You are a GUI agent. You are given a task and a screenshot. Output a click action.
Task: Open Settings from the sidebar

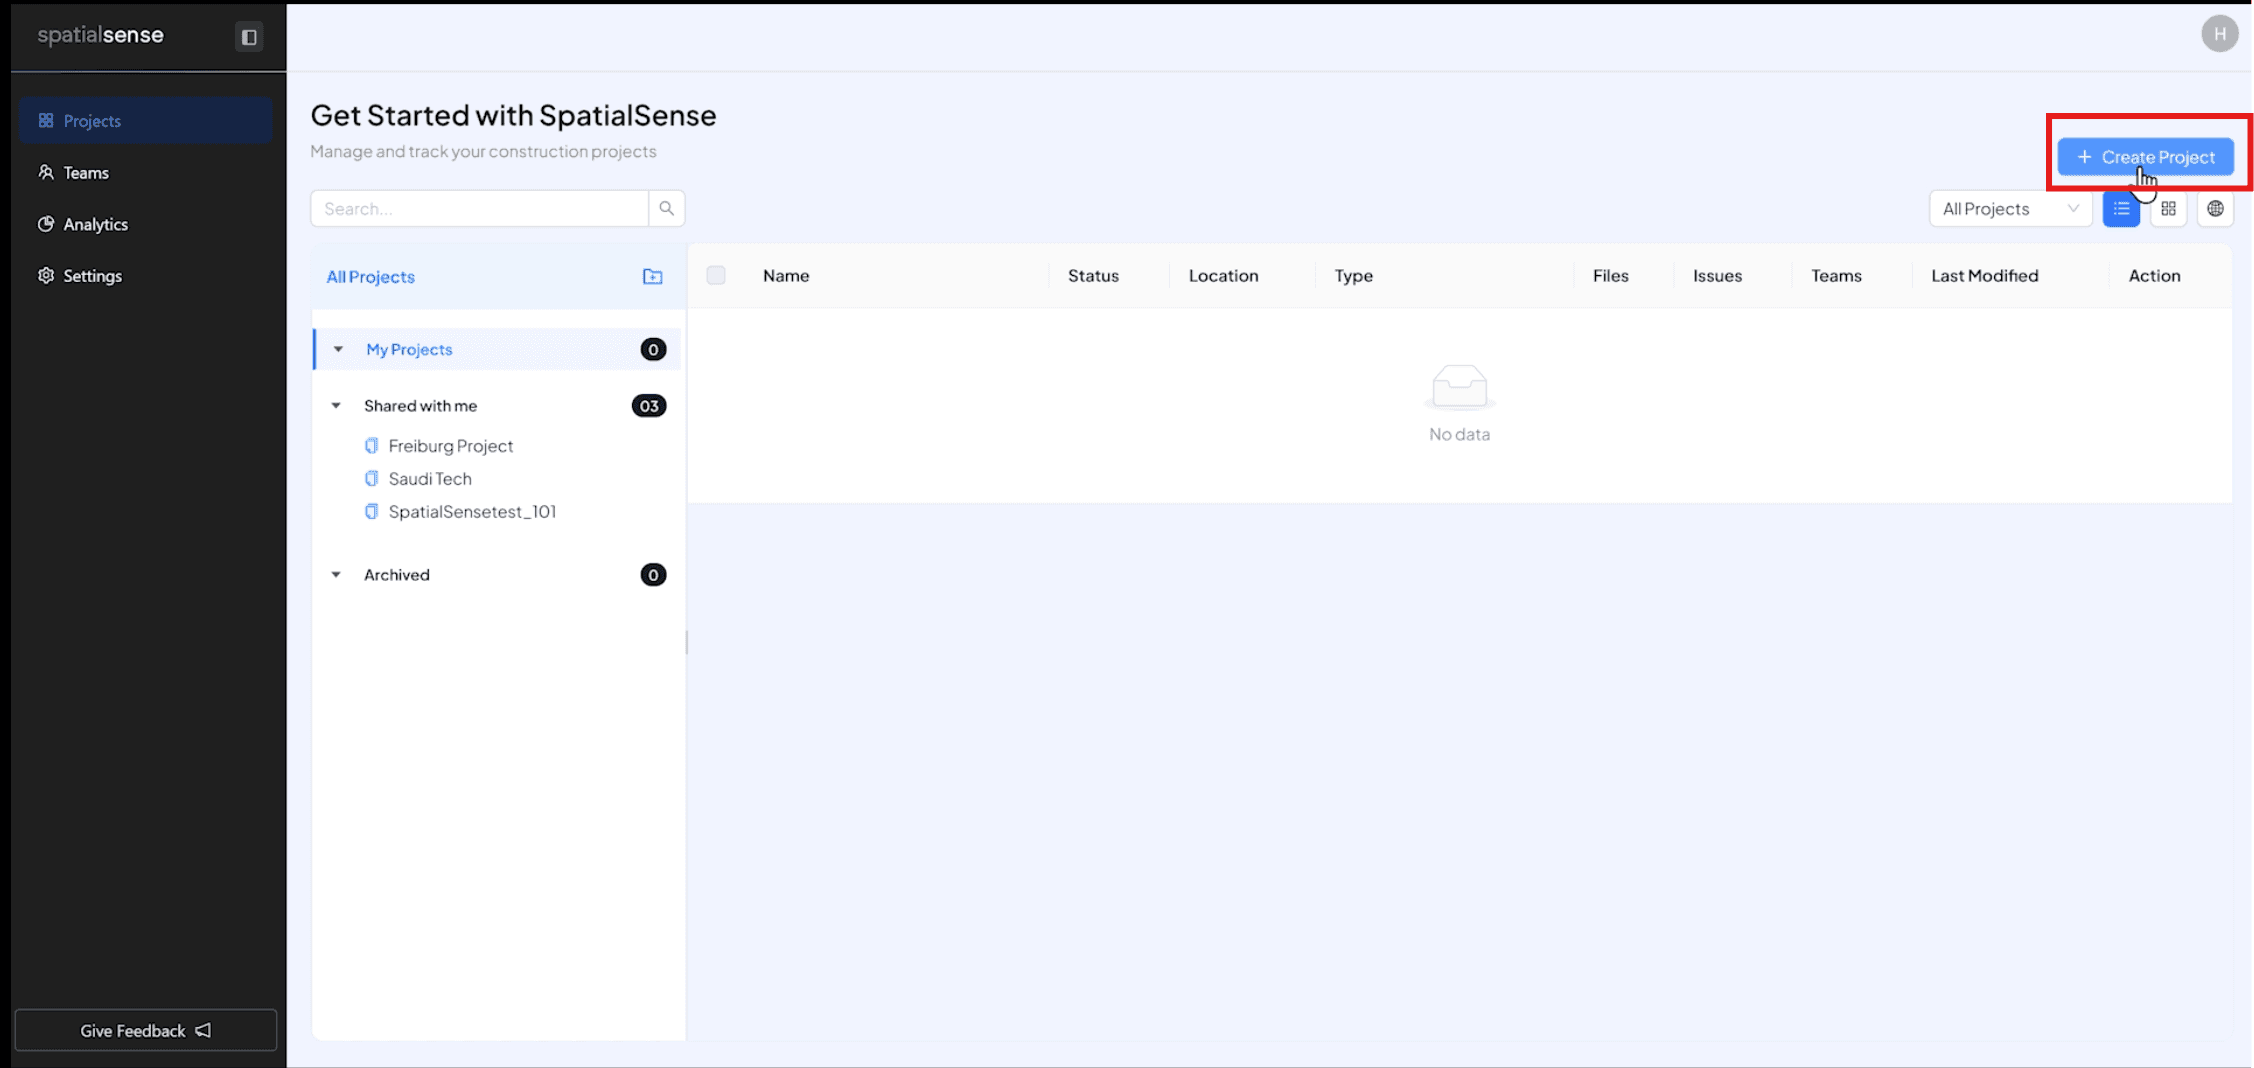tap(145, 276)
